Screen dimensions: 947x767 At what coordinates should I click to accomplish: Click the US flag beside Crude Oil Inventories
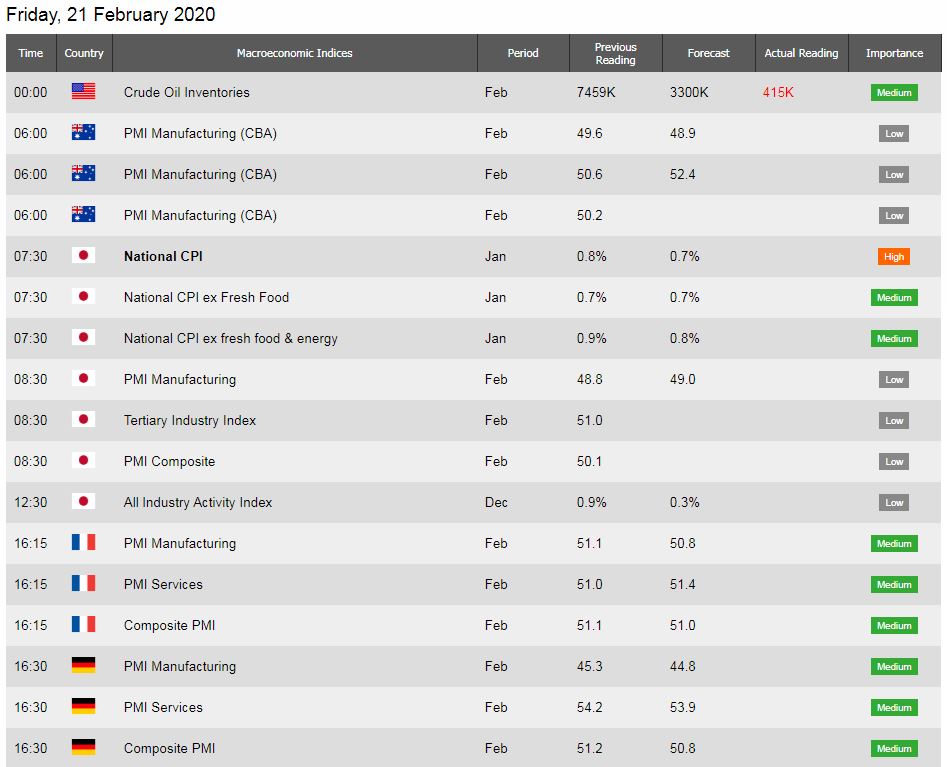[83, 91]
